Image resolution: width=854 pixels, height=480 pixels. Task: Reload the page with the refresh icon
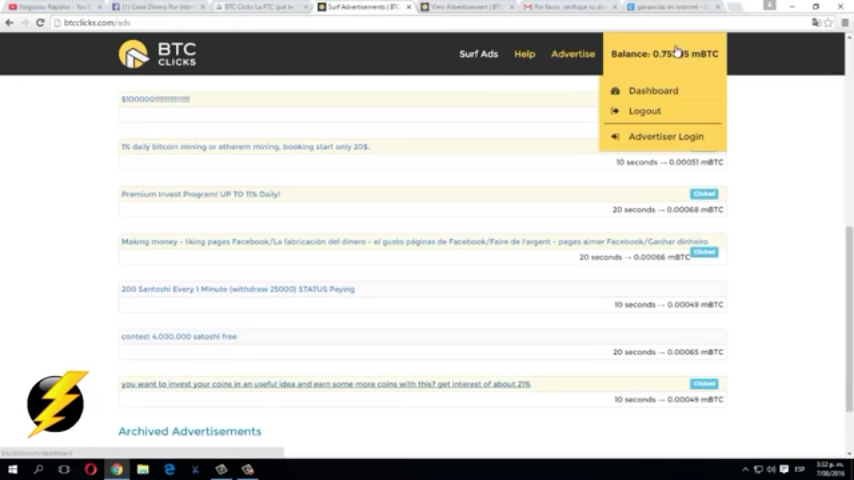(x=40, y=23)
